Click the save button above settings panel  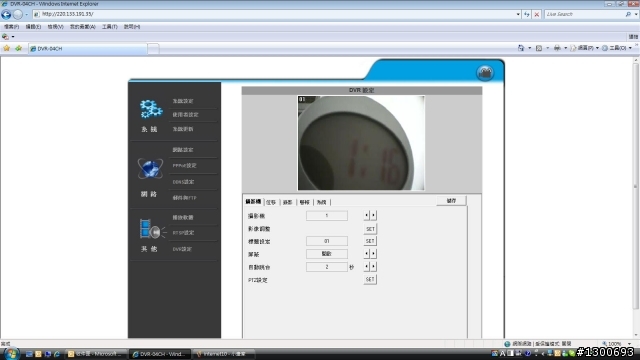point(451,201)
